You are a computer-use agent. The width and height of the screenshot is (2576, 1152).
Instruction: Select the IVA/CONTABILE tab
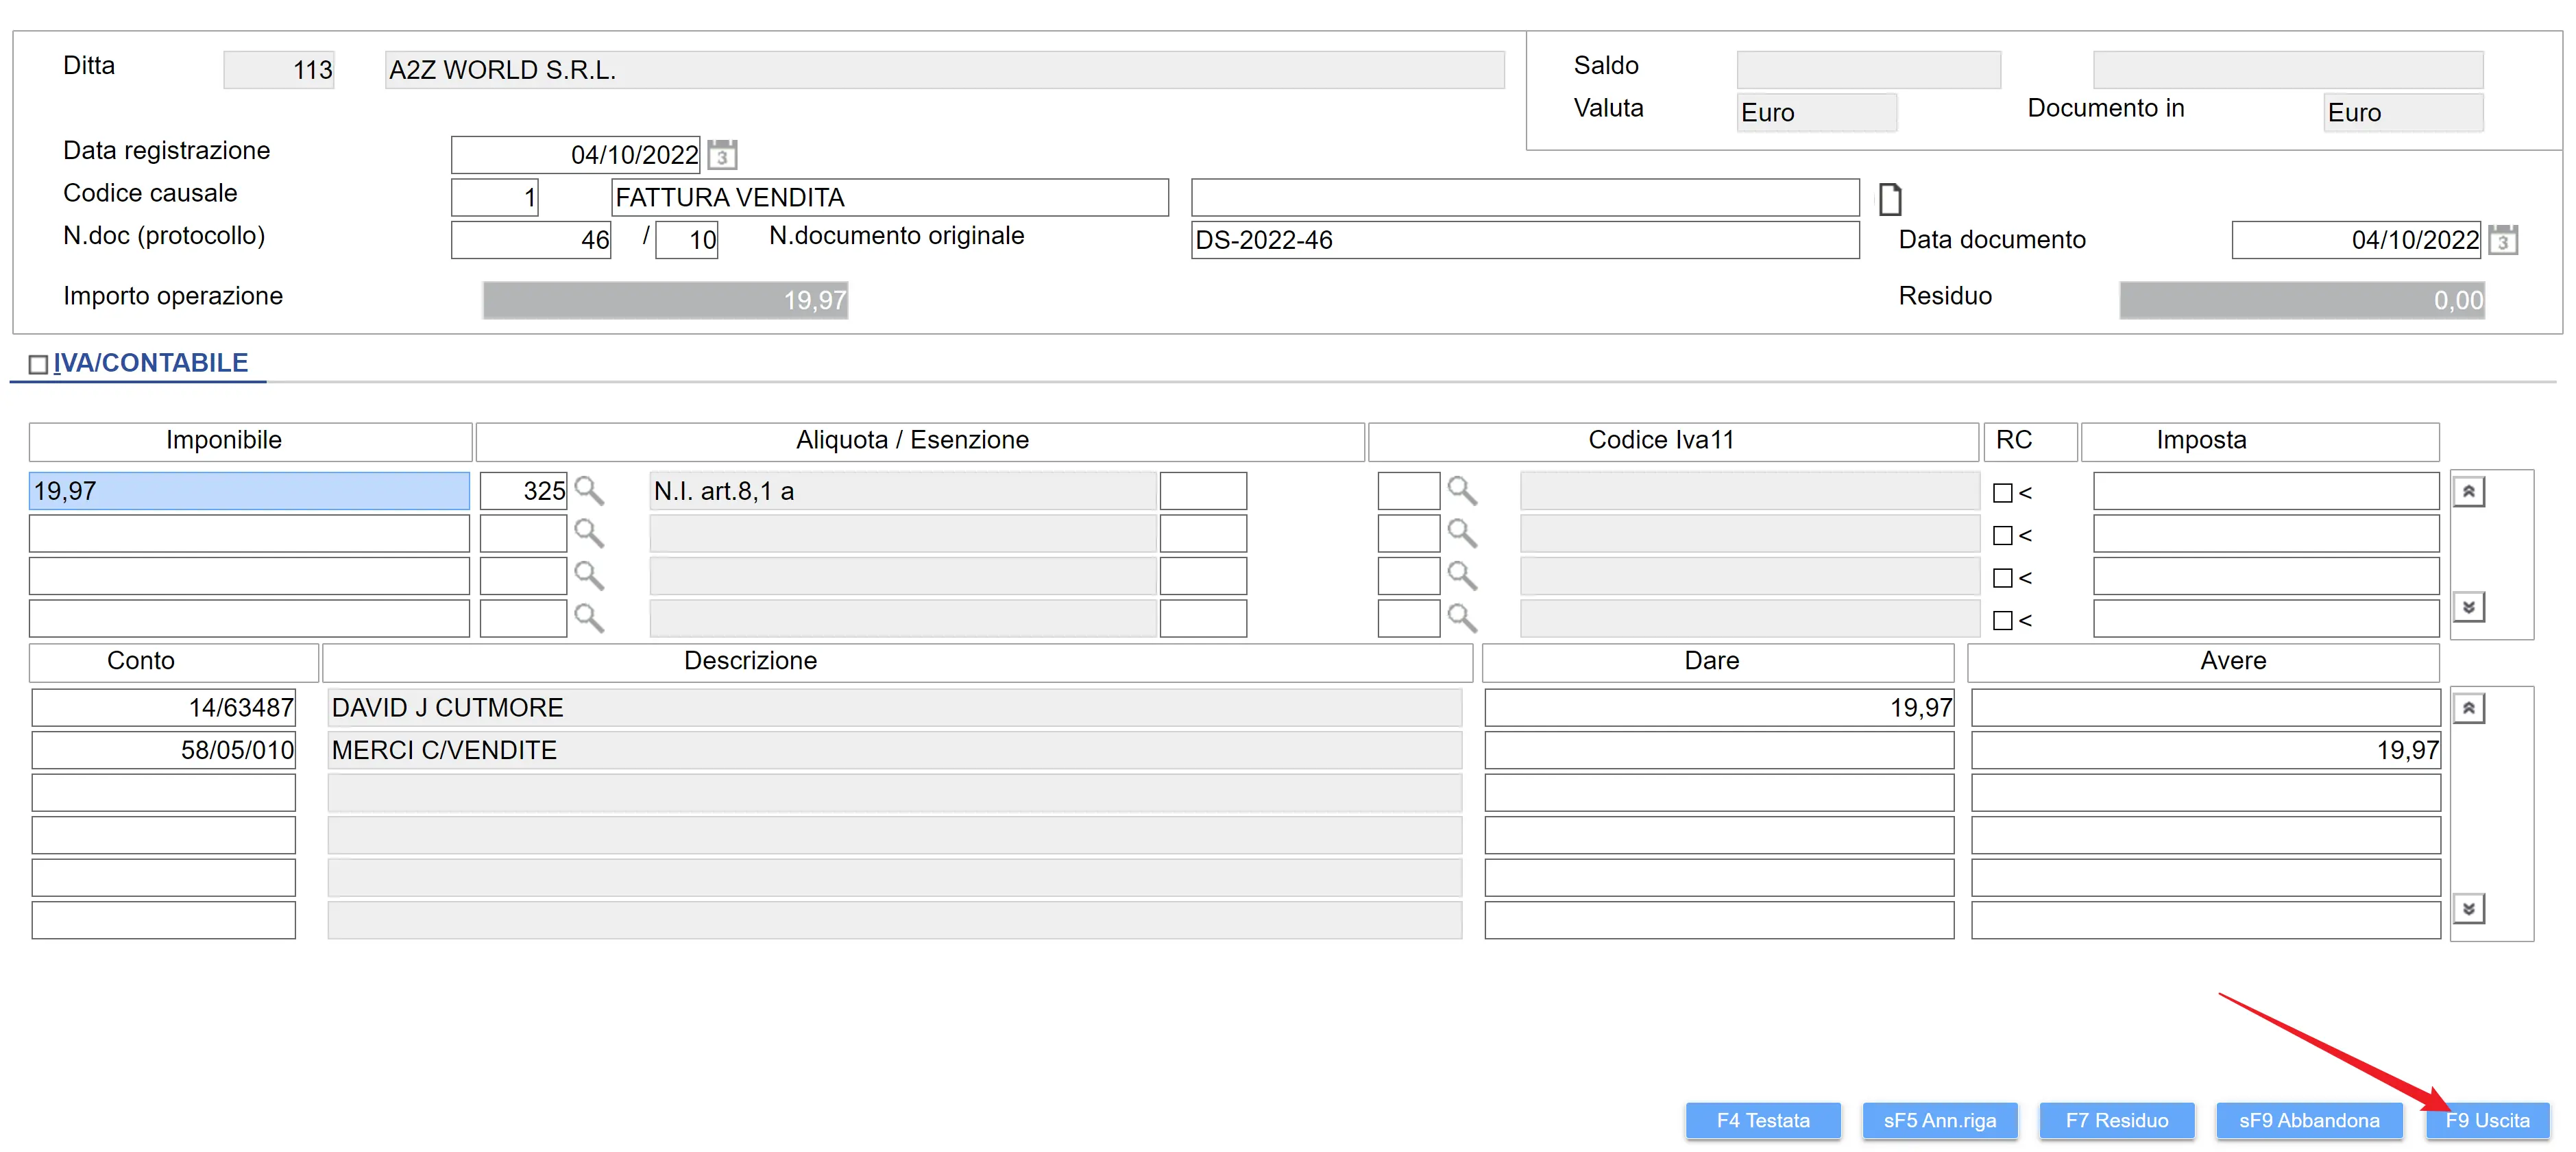150,363
